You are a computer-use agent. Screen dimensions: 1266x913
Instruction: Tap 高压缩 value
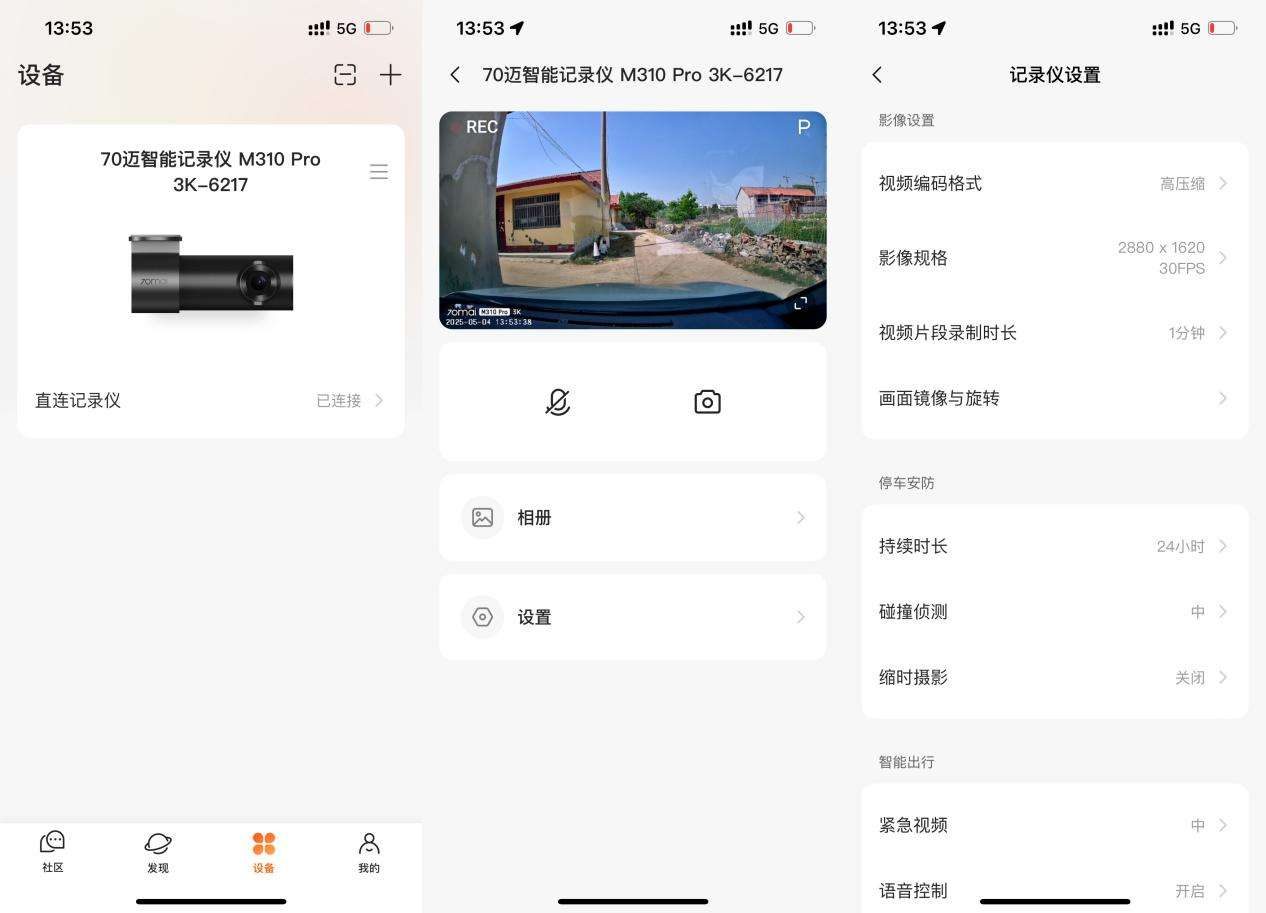pyautogui.click(x=1182, y=184)
